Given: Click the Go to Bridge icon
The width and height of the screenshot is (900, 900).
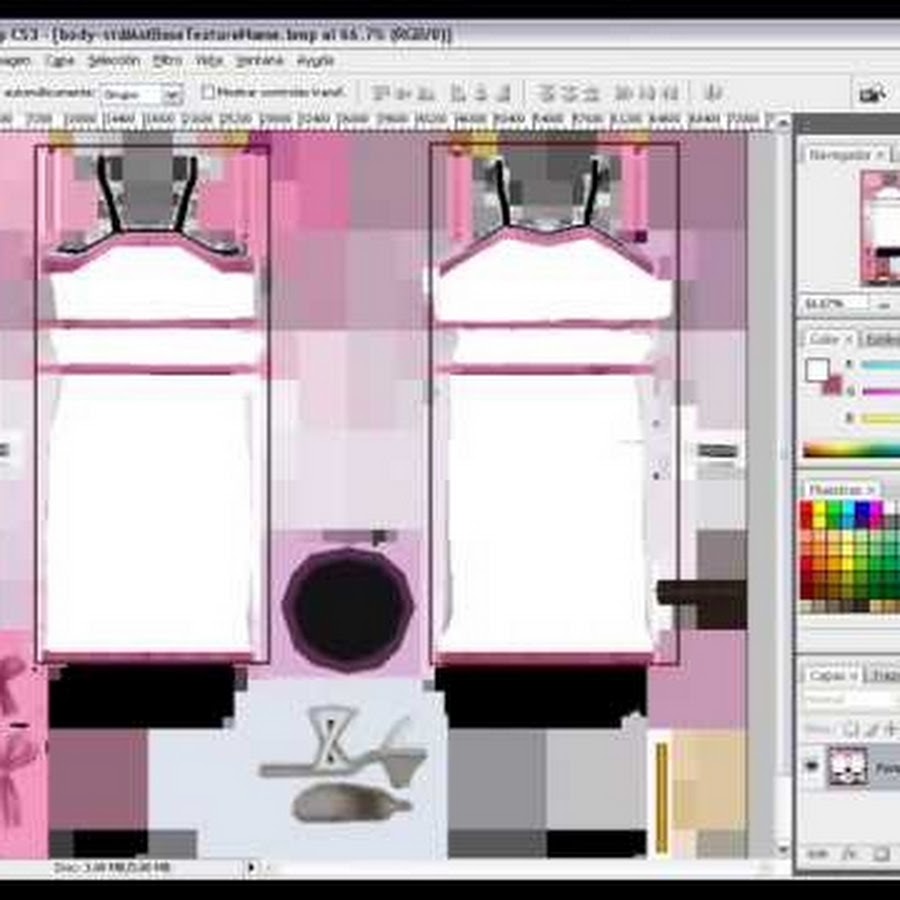Looking at the screenshot, I should click(871, 94).
